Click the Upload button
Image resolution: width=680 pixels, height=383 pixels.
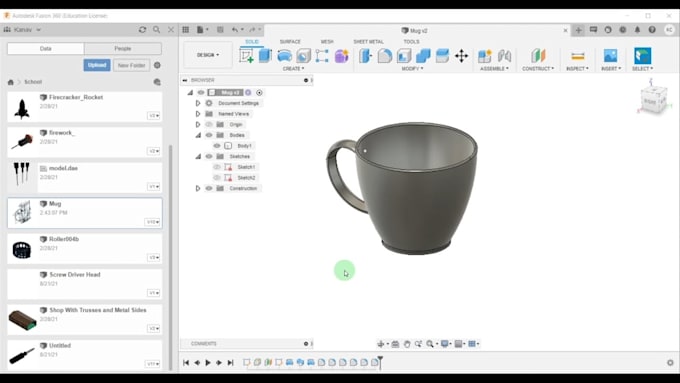pos(97,65)
